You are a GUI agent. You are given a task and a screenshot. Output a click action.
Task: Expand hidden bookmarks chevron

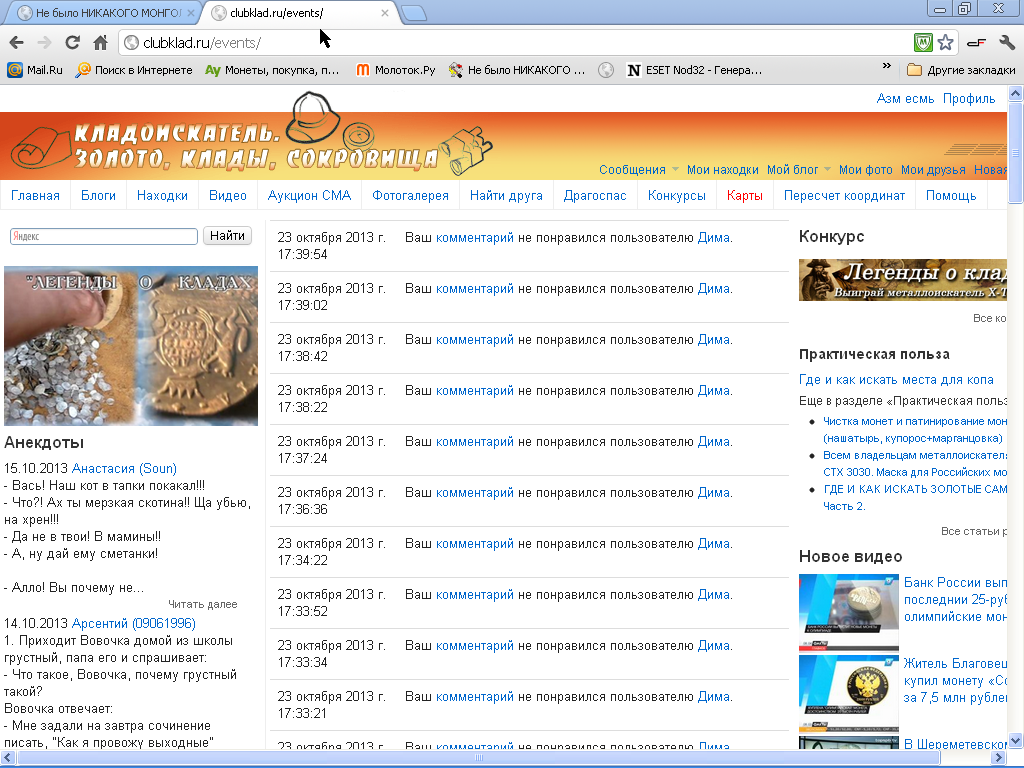pos(886,66)
